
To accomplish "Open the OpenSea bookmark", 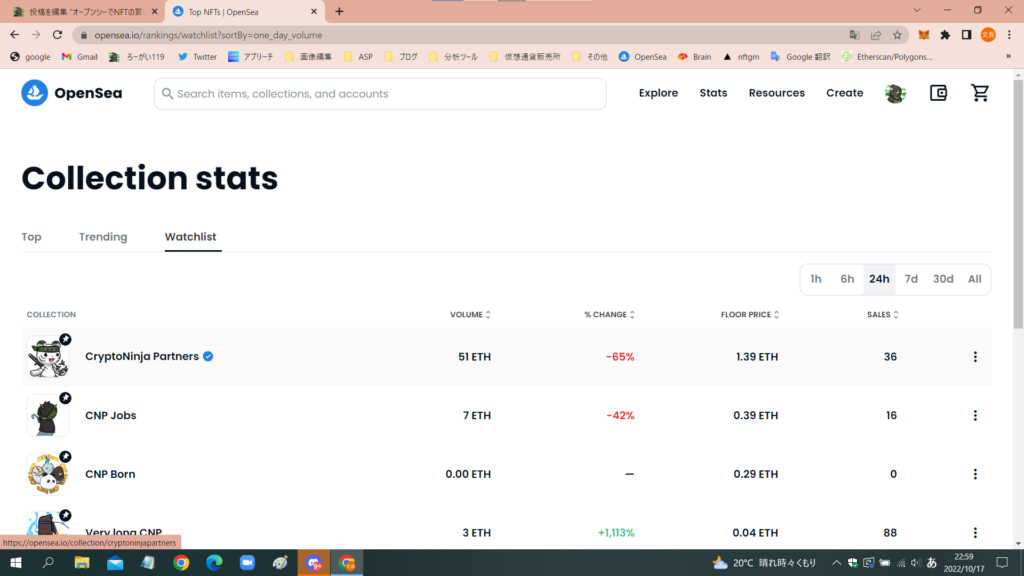I will [643, 57].
